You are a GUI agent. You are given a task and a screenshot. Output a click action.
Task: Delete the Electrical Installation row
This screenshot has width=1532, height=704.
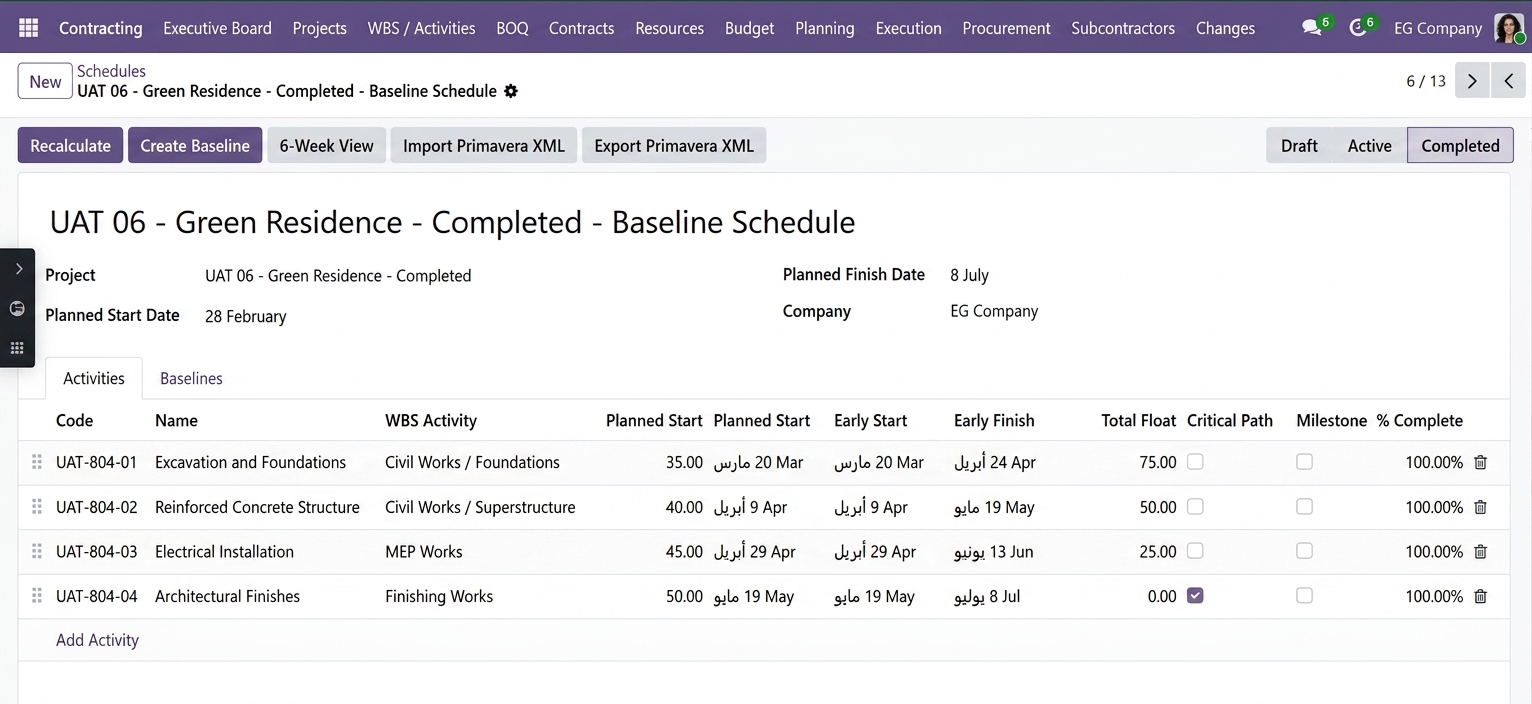point(1481,551)
